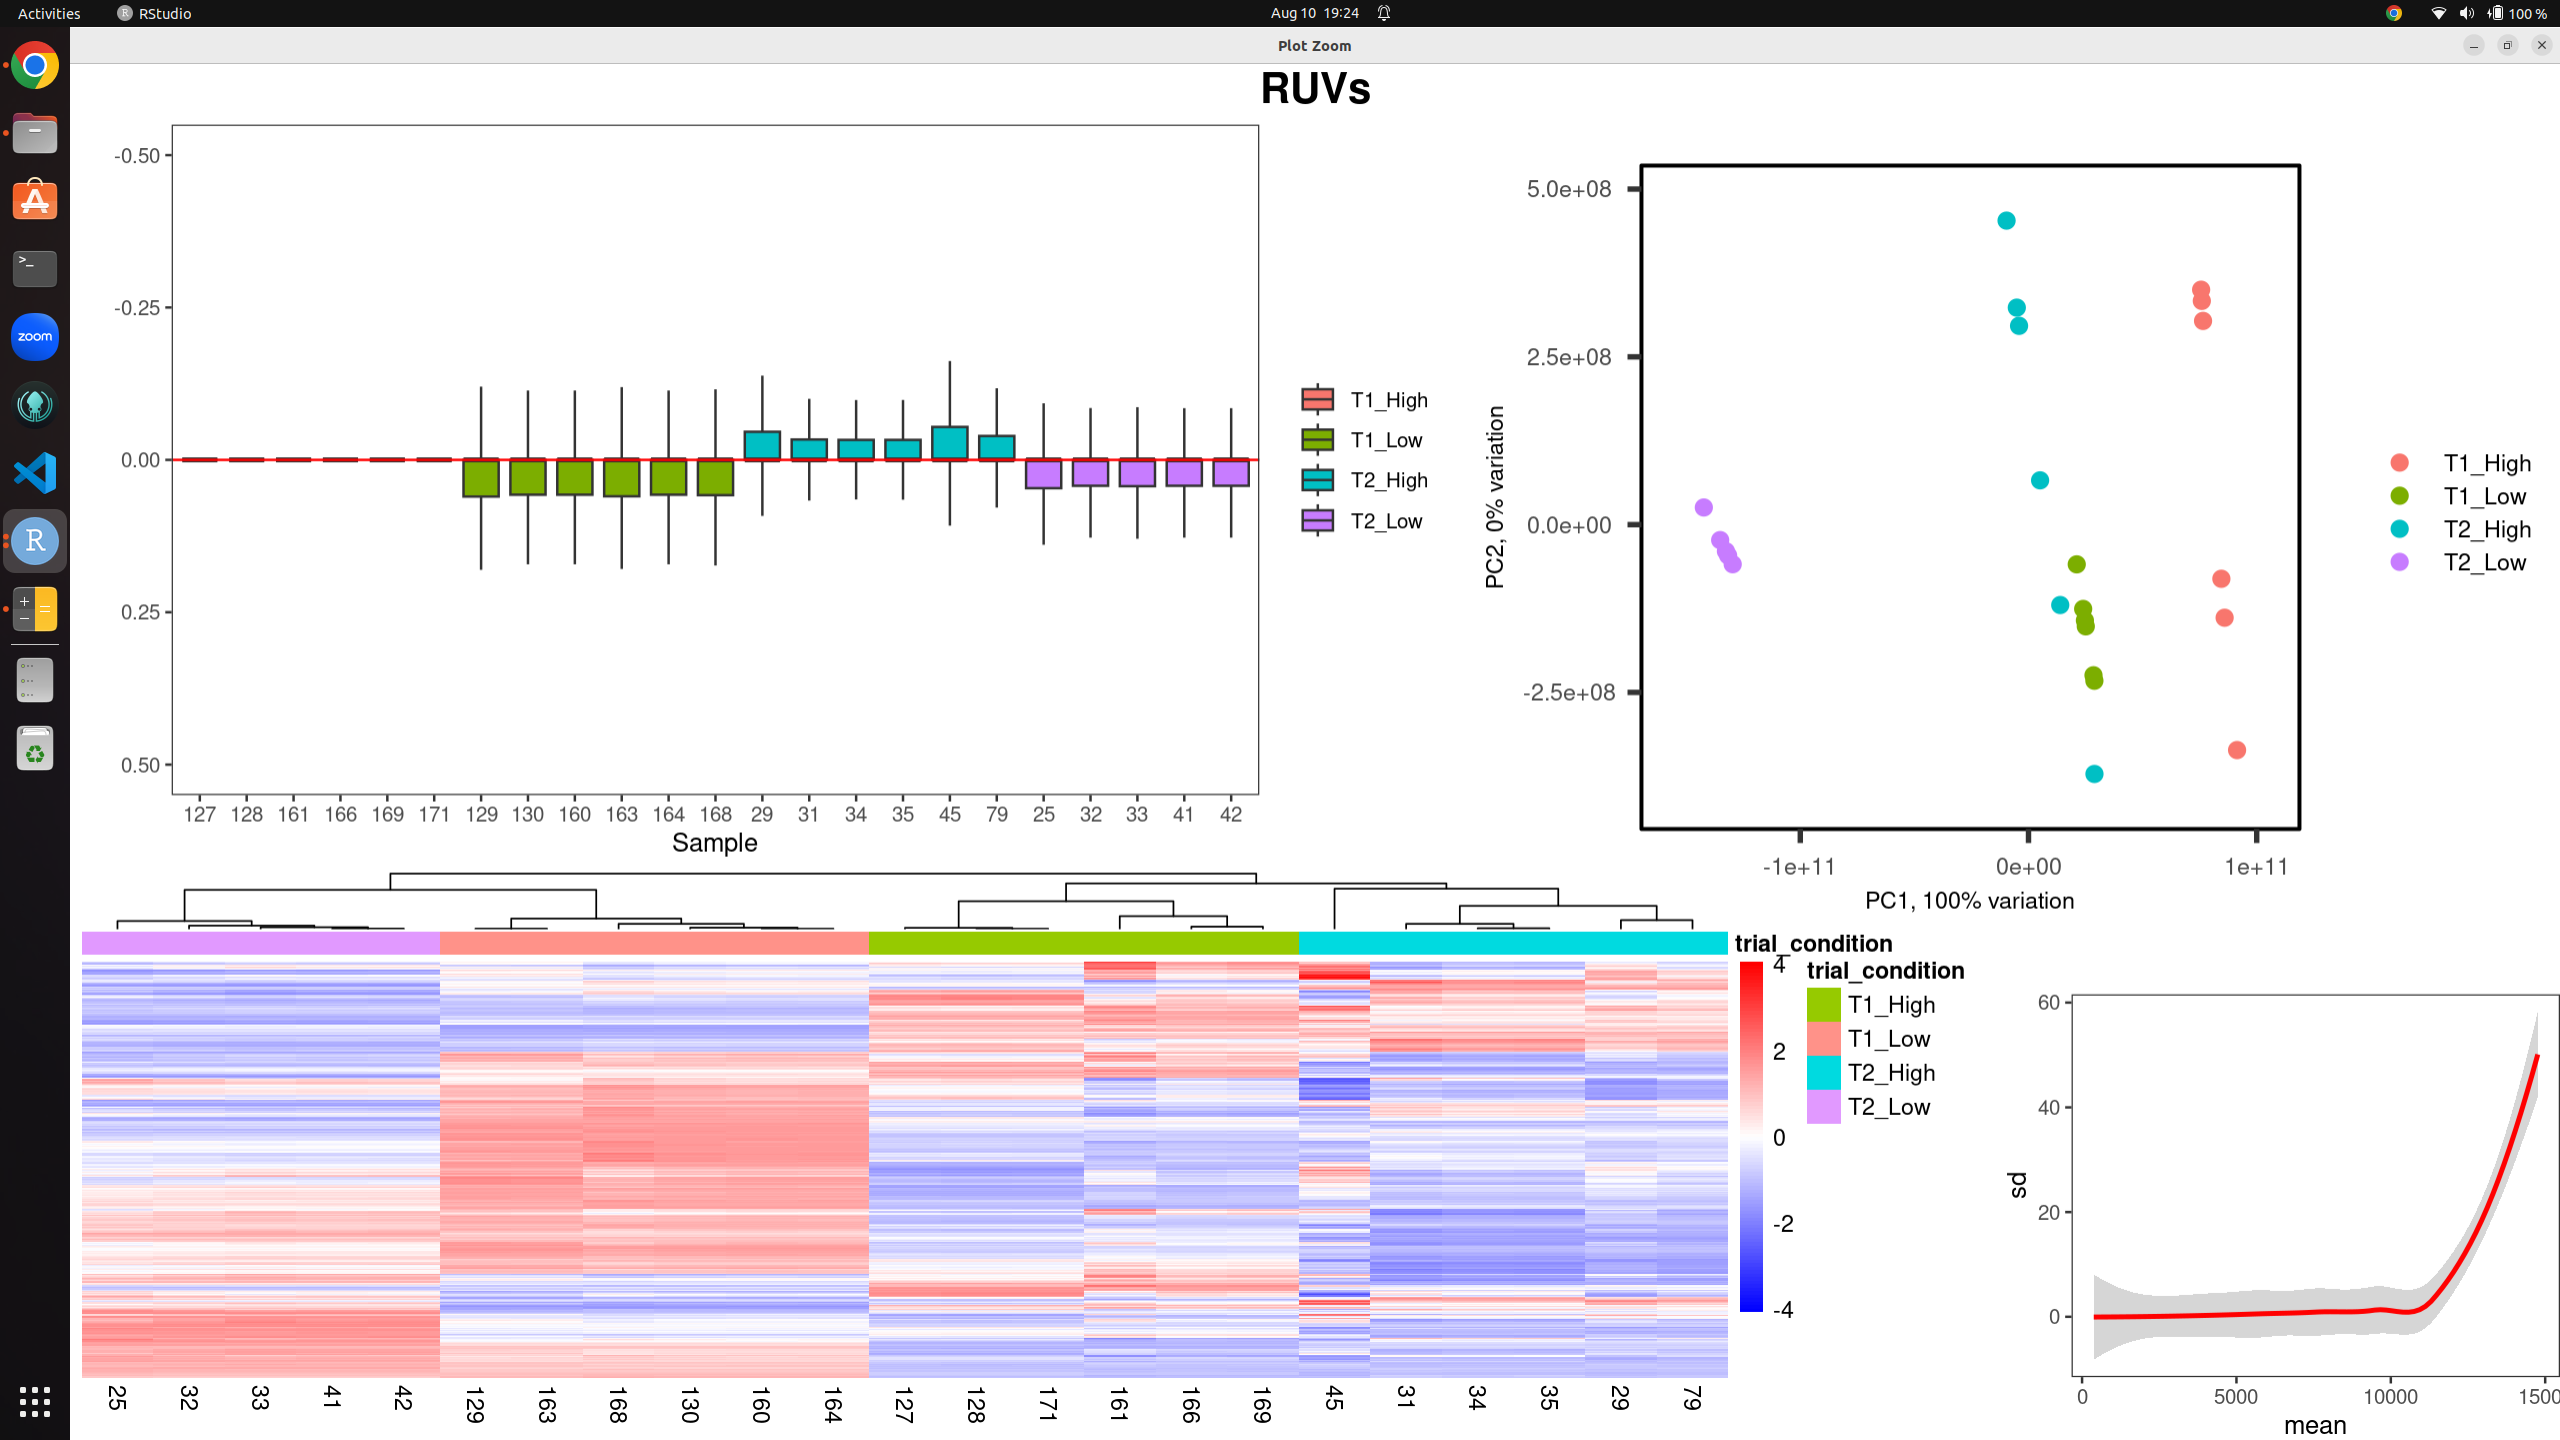
Task: Click the green heatmap annotation bar
Action: 1084,943
